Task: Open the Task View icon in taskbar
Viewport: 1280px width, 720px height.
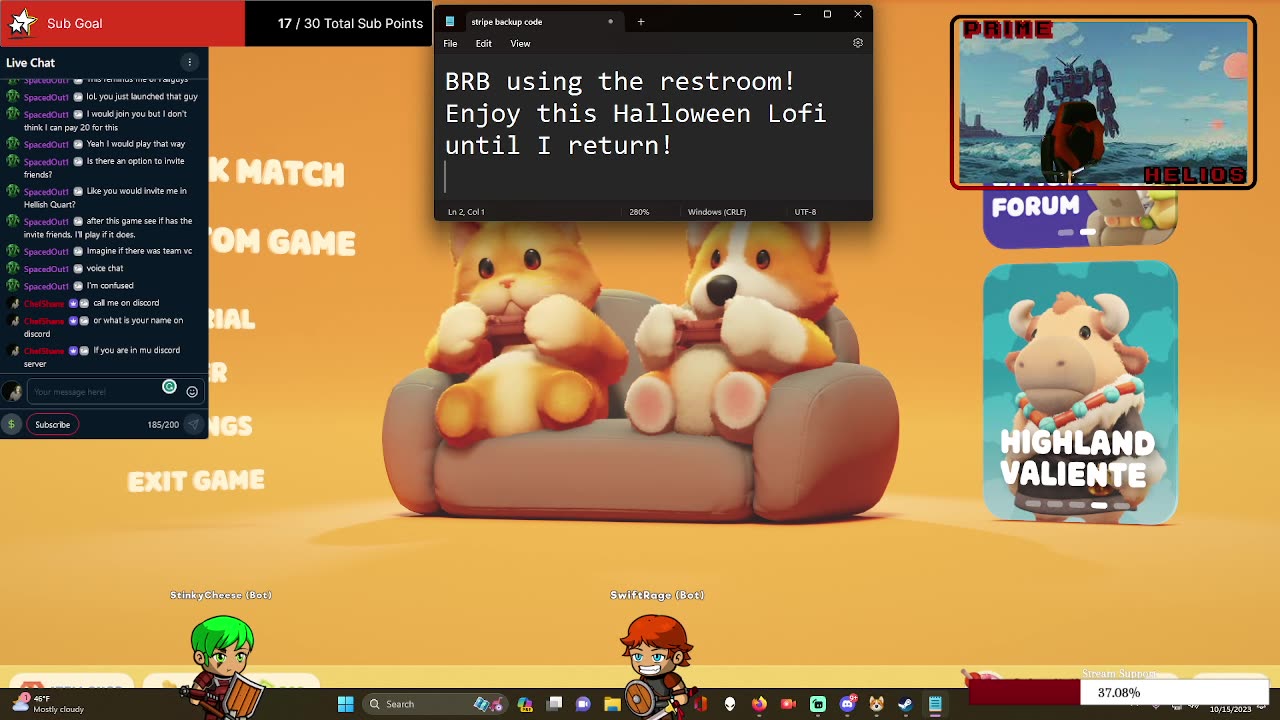Action: coord(554,704)
